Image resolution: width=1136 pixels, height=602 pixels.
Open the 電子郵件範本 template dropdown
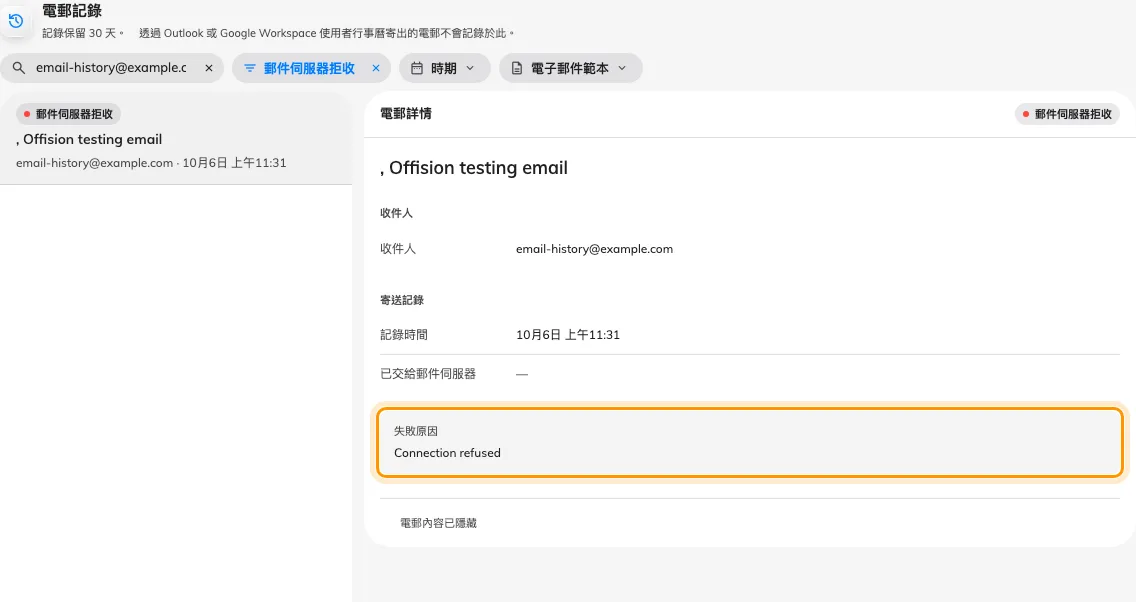(570, 68)
